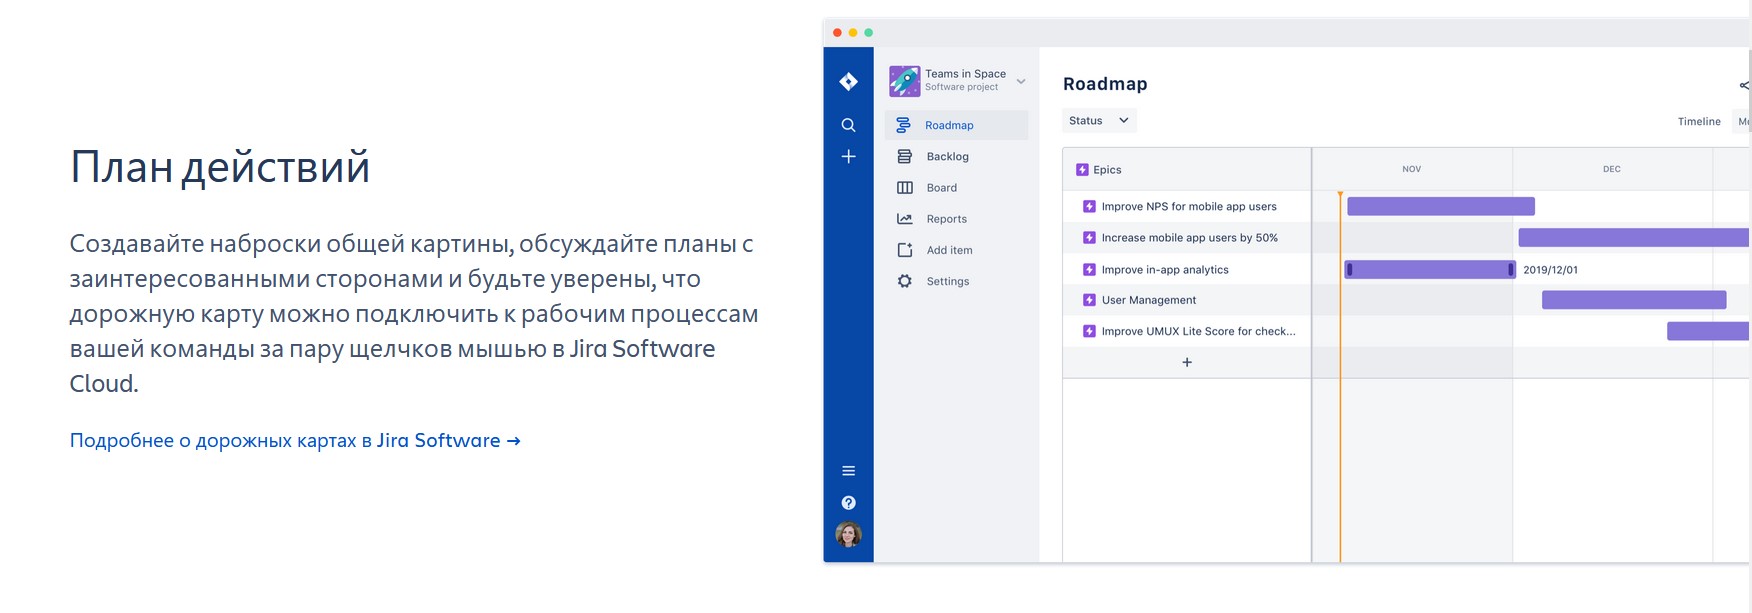Follow the Jira Software roadmaps link

[x=295, y=441]
